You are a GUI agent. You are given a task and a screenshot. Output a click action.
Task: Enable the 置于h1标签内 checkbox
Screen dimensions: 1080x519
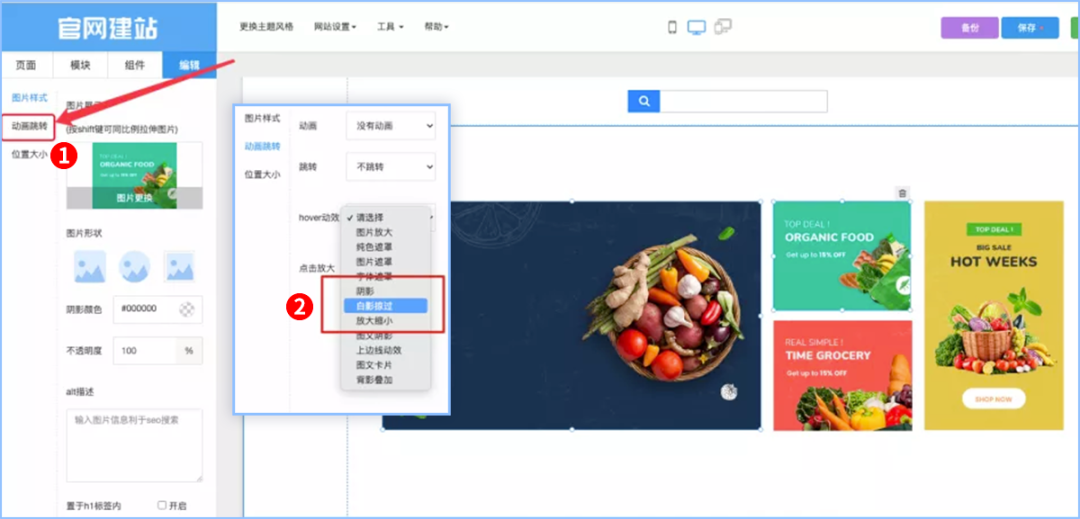(x=162, y=505)
